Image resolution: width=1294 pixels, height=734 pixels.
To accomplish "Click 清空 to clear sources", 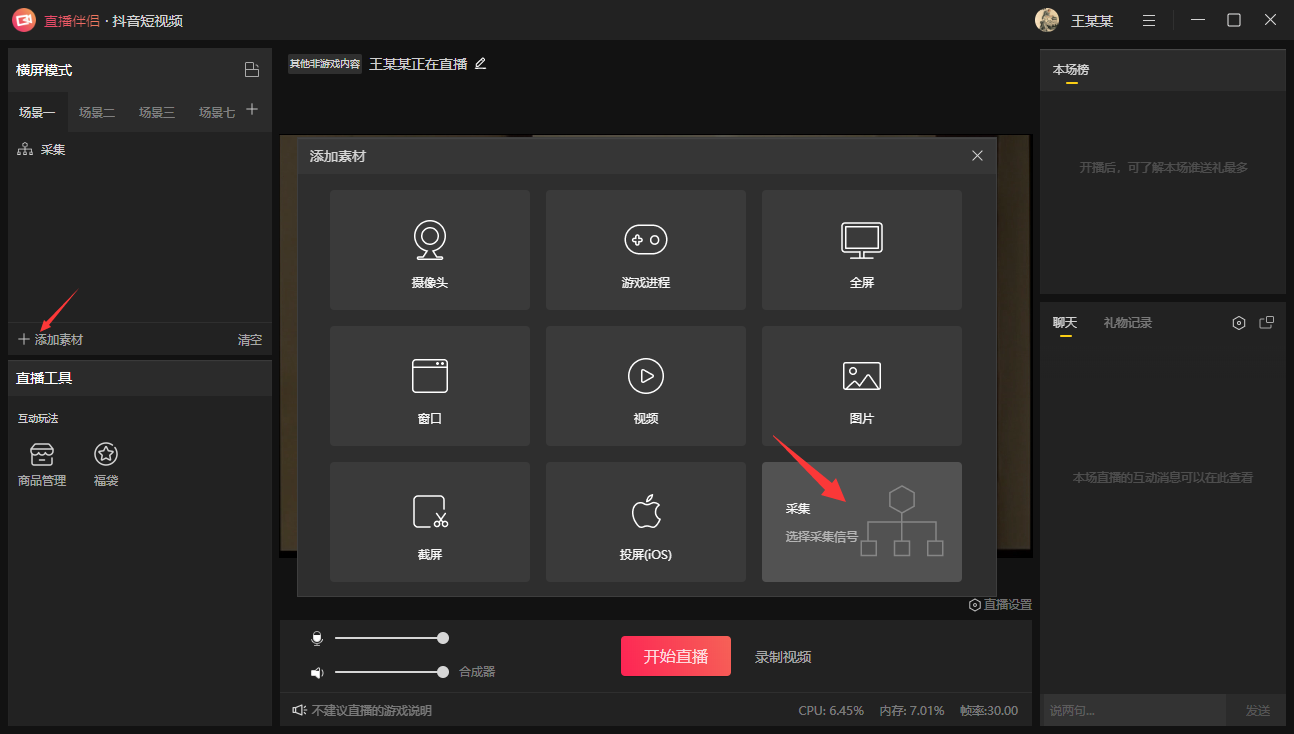I will click(x=250, y=340).
